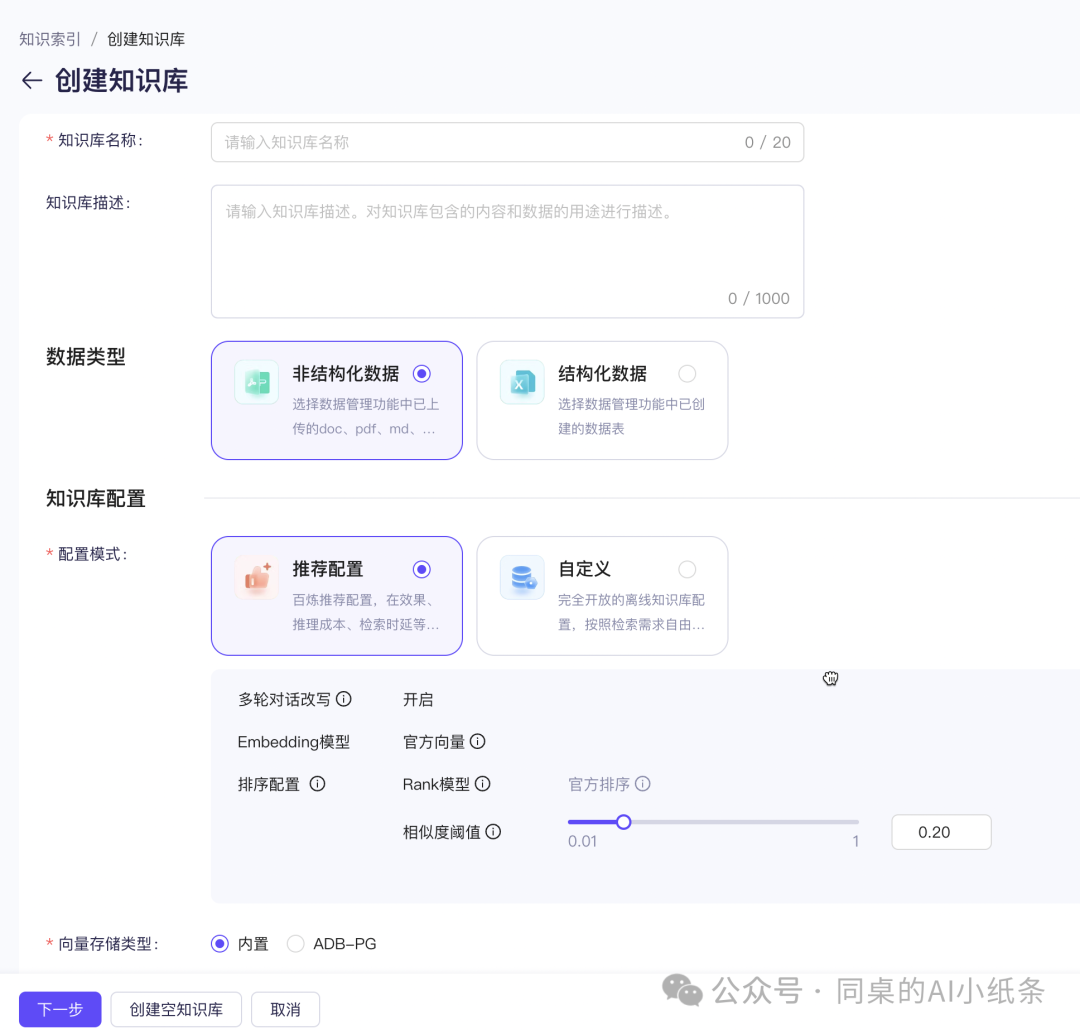Image resolution: width=1080 pixels, height=1034 pixels.
Task: Click the info icon beside 相似度阈值
Action: 493,831
